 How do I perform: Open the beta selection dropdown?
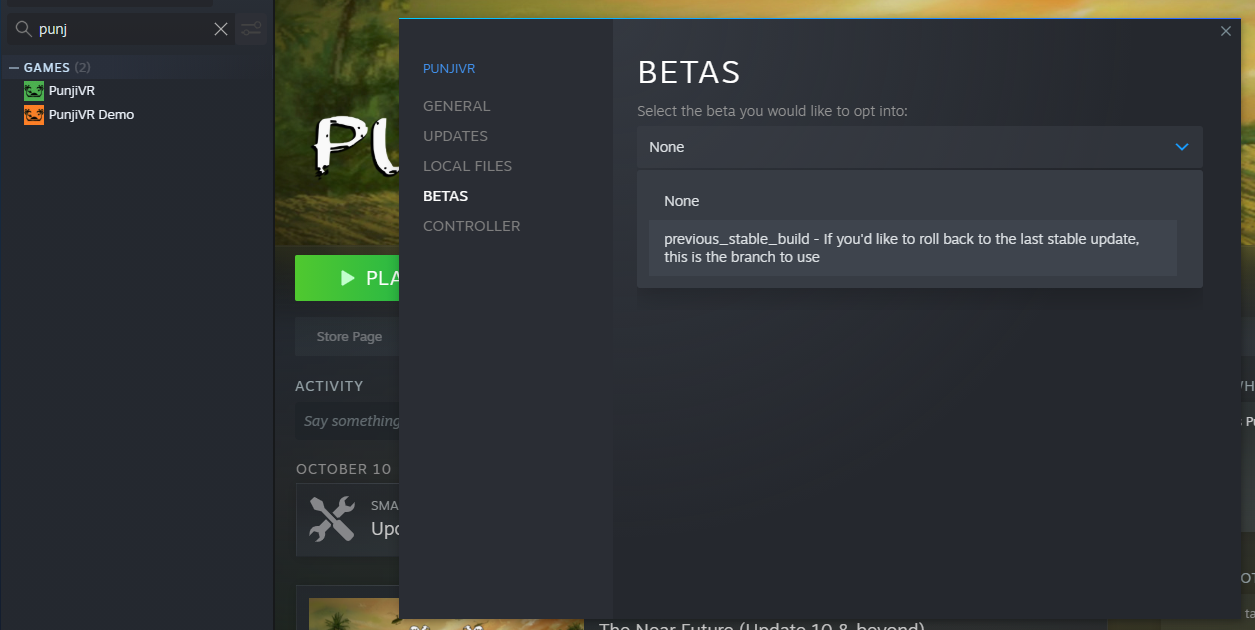919,147
